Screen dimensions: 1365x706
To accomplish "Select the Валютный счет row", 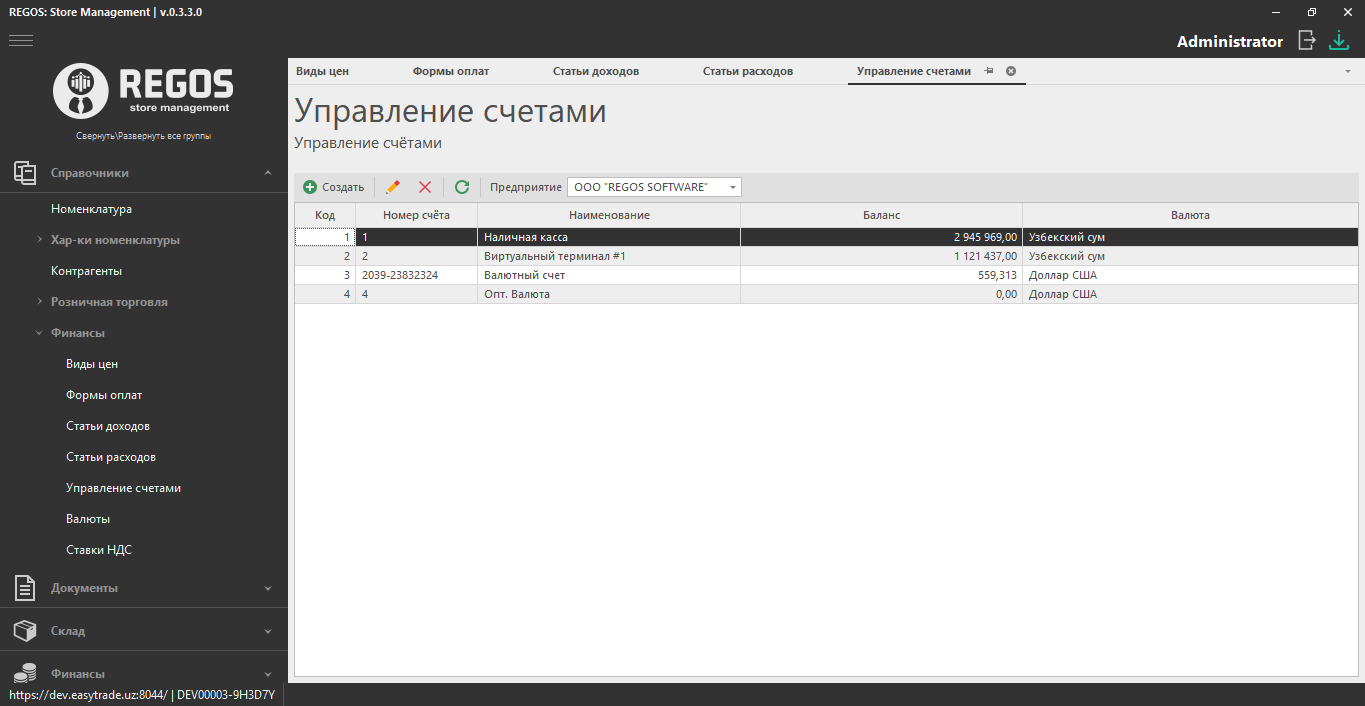I will coord(610,275).
